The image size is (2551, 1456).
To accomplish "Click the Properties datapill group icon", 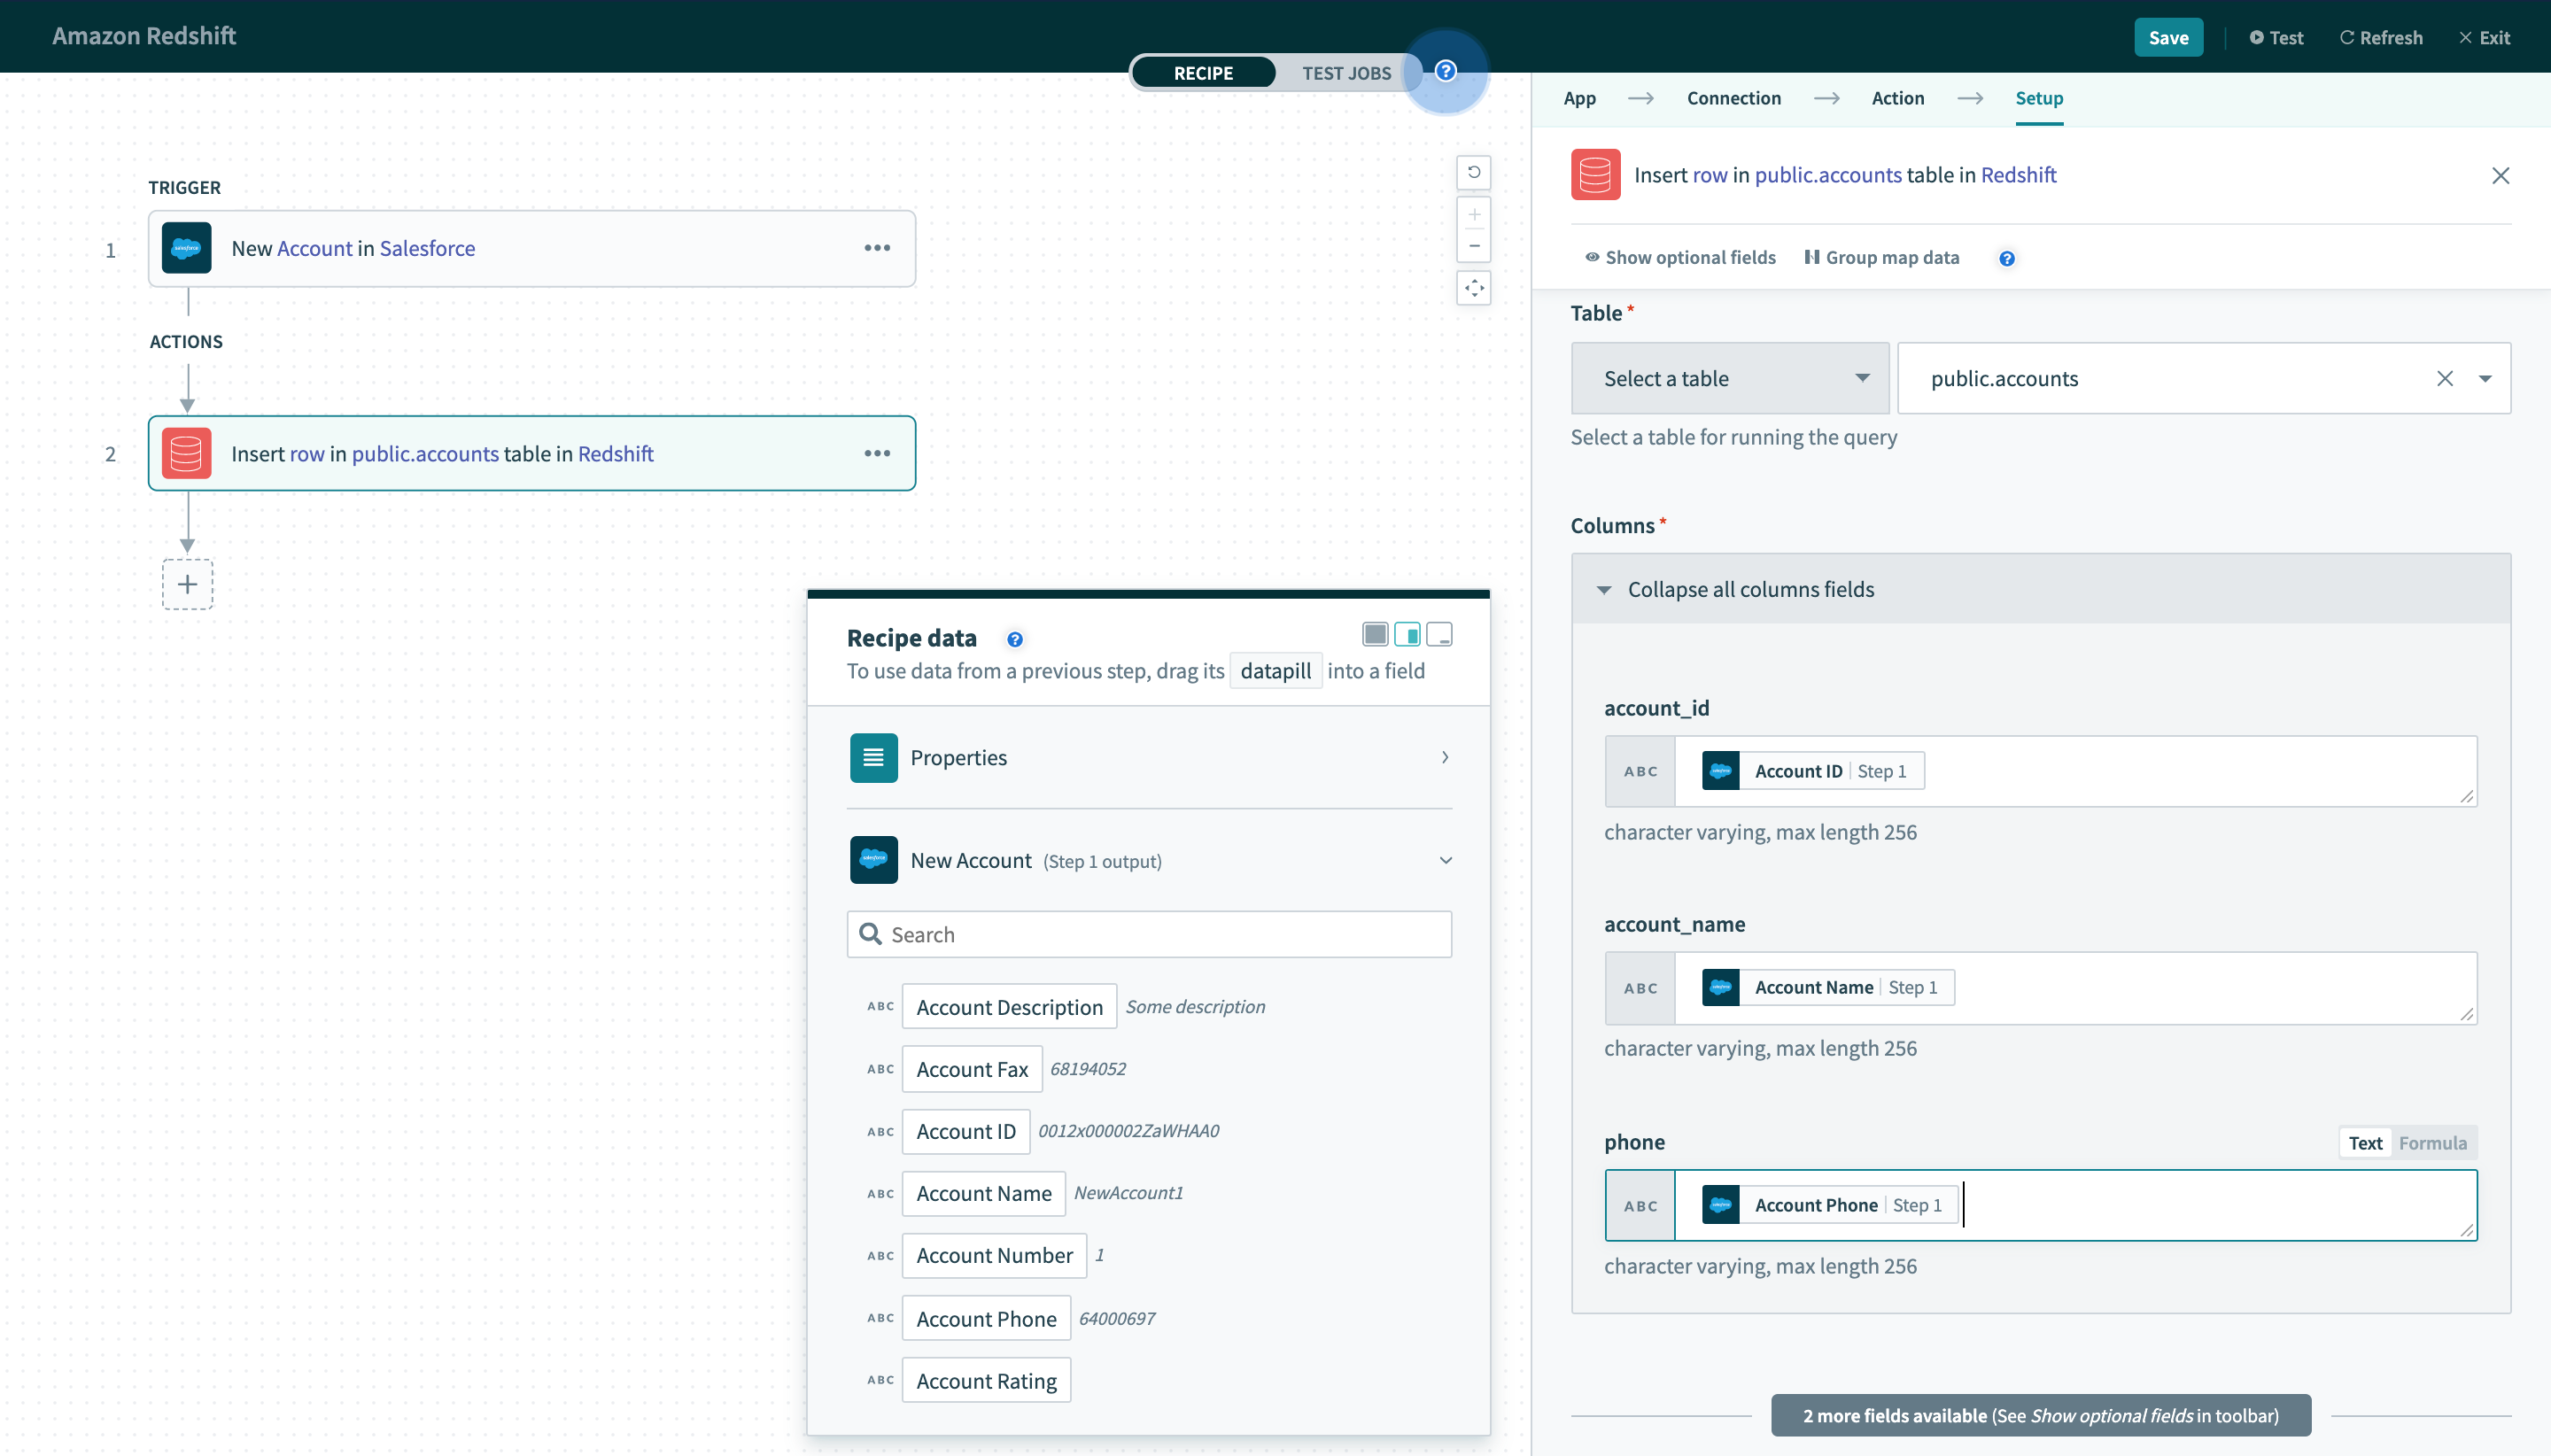I will tap(872, 757).
